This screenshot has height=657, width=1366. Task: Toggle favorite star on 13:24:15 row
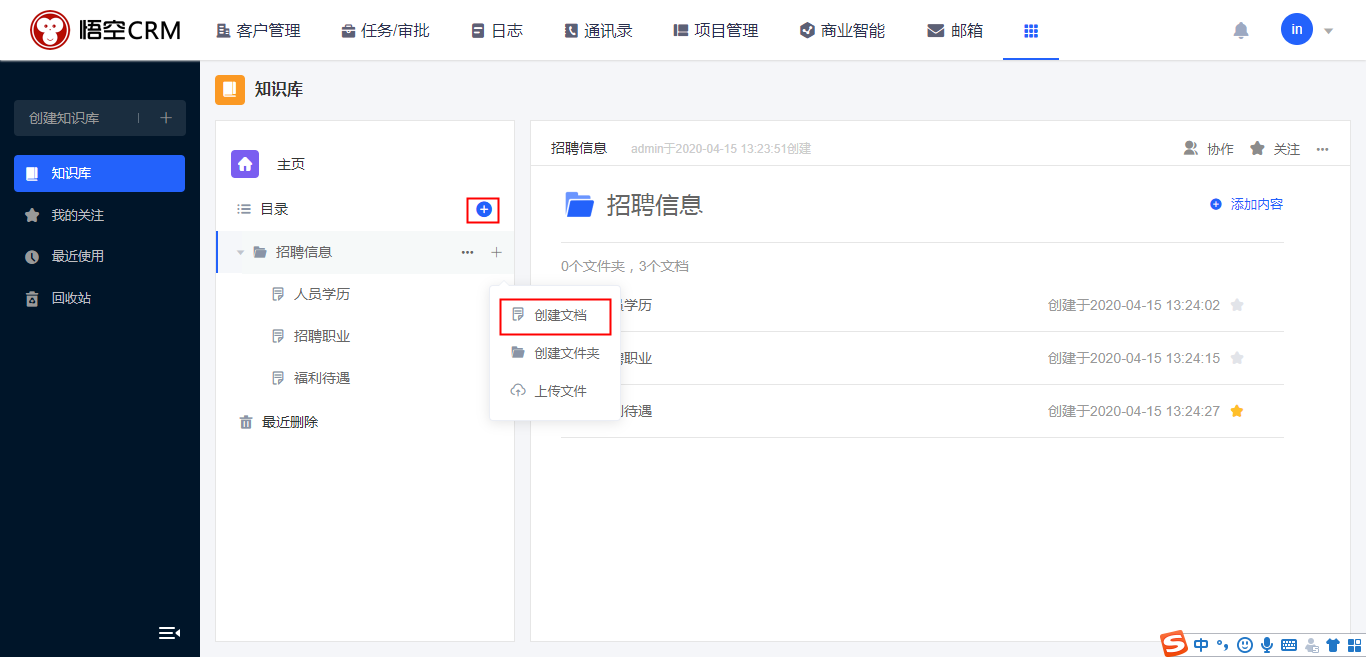pyautogui.click(x=1237, y=358)
